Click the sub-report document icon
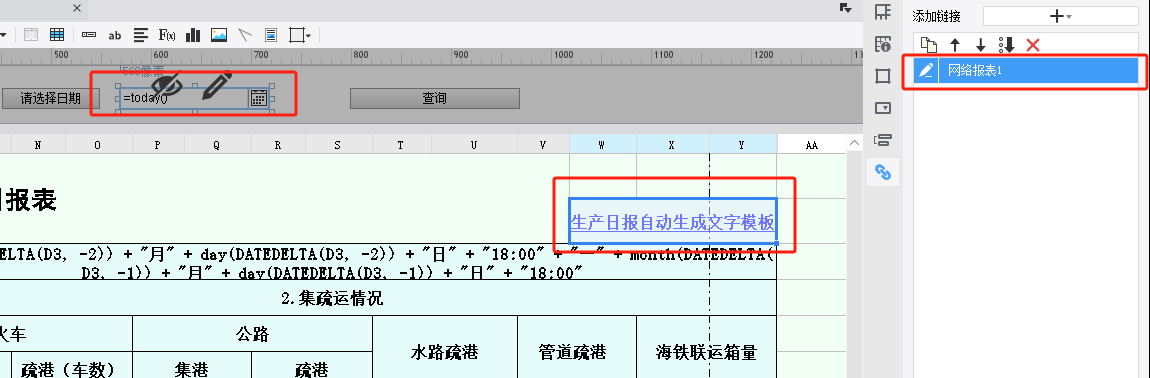The height and width of the screenshot is (378, 1150). [x=271, y=34]
